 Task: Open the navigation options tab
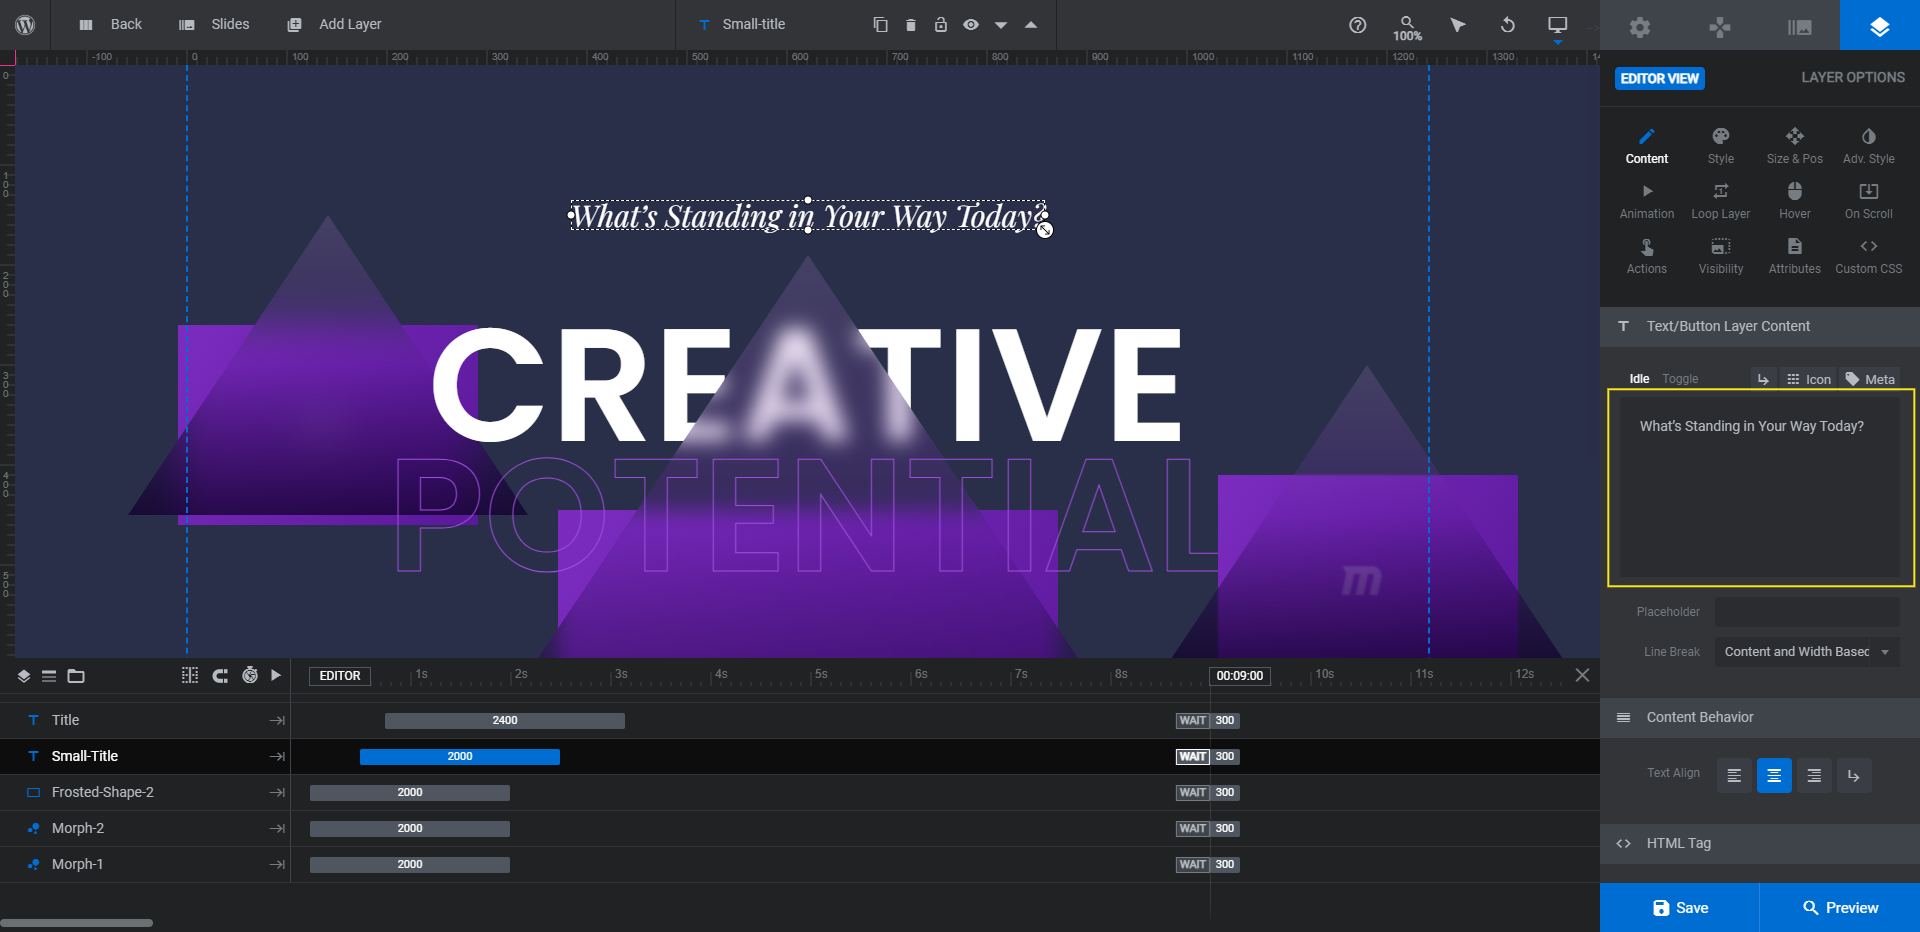point(1720,27)
